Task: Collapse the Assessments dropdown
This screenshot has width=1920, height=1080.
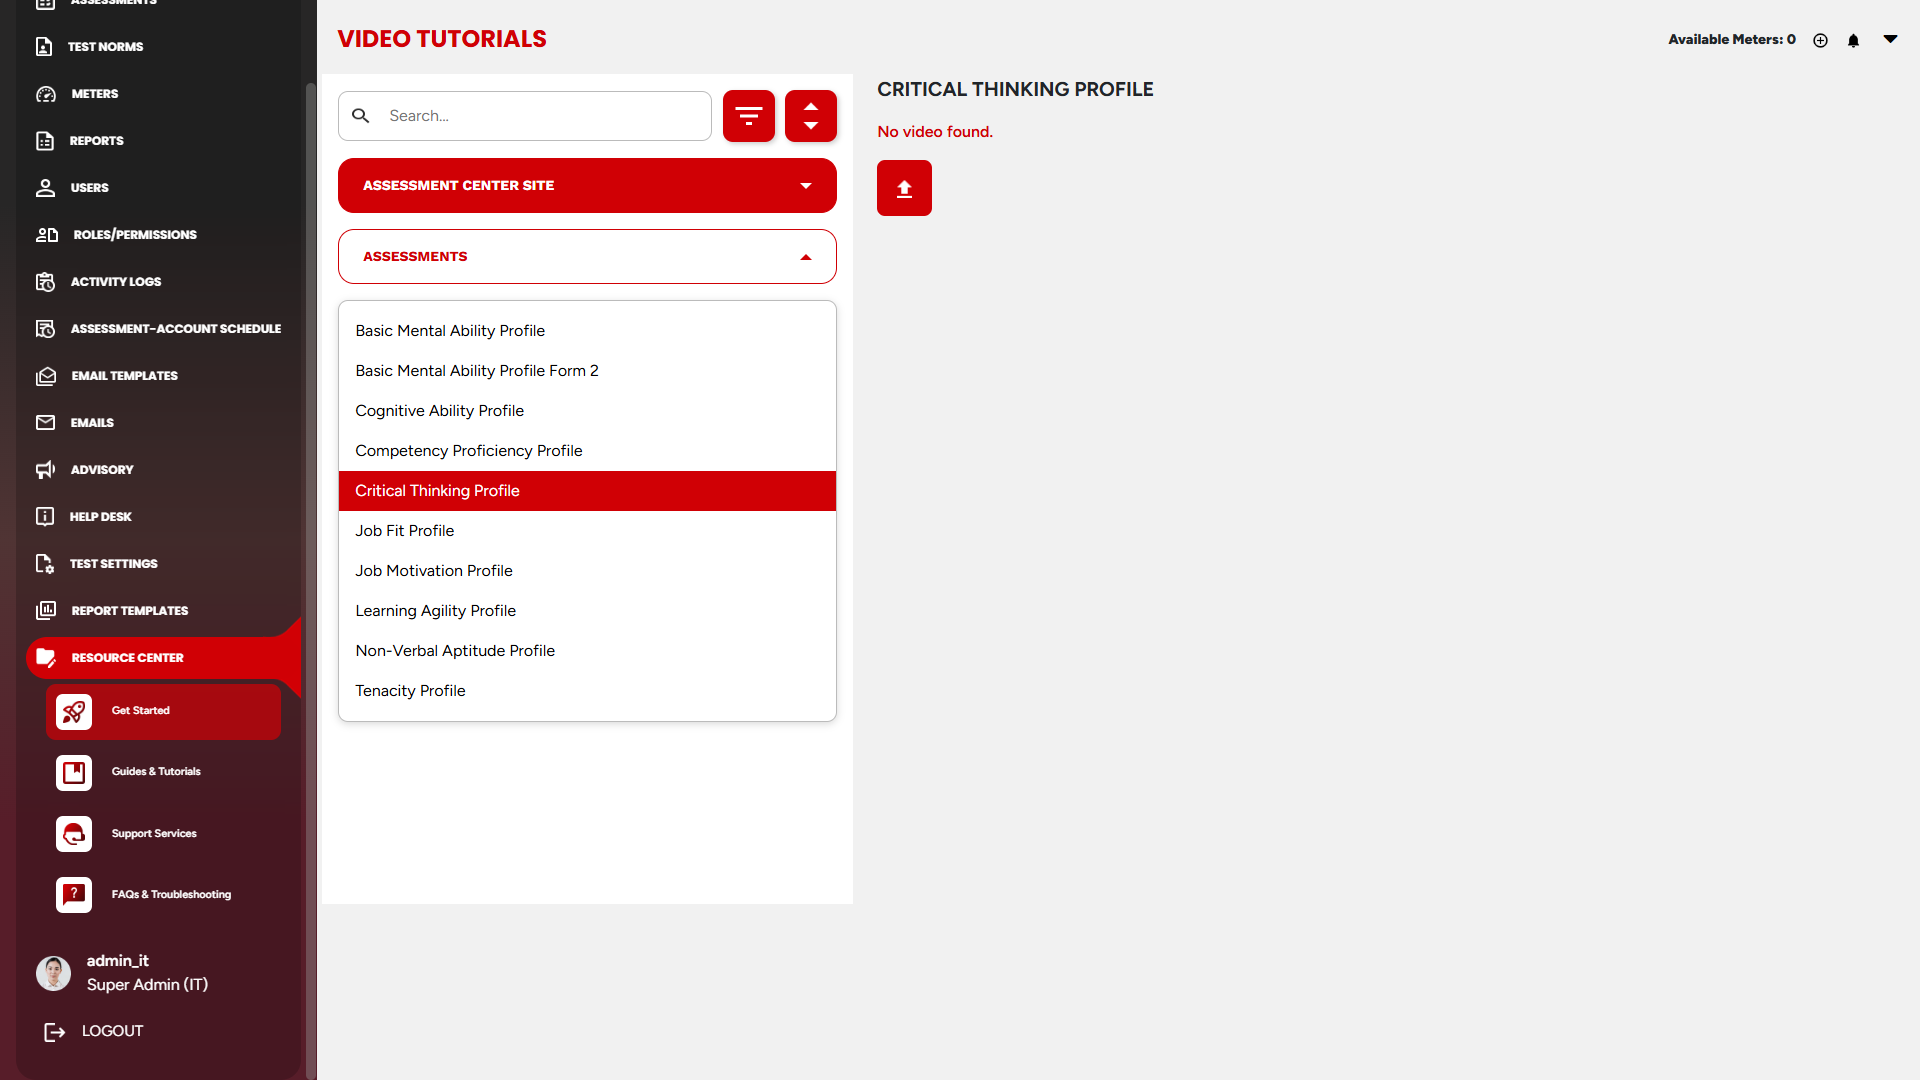Action: (x=587, y=257)
